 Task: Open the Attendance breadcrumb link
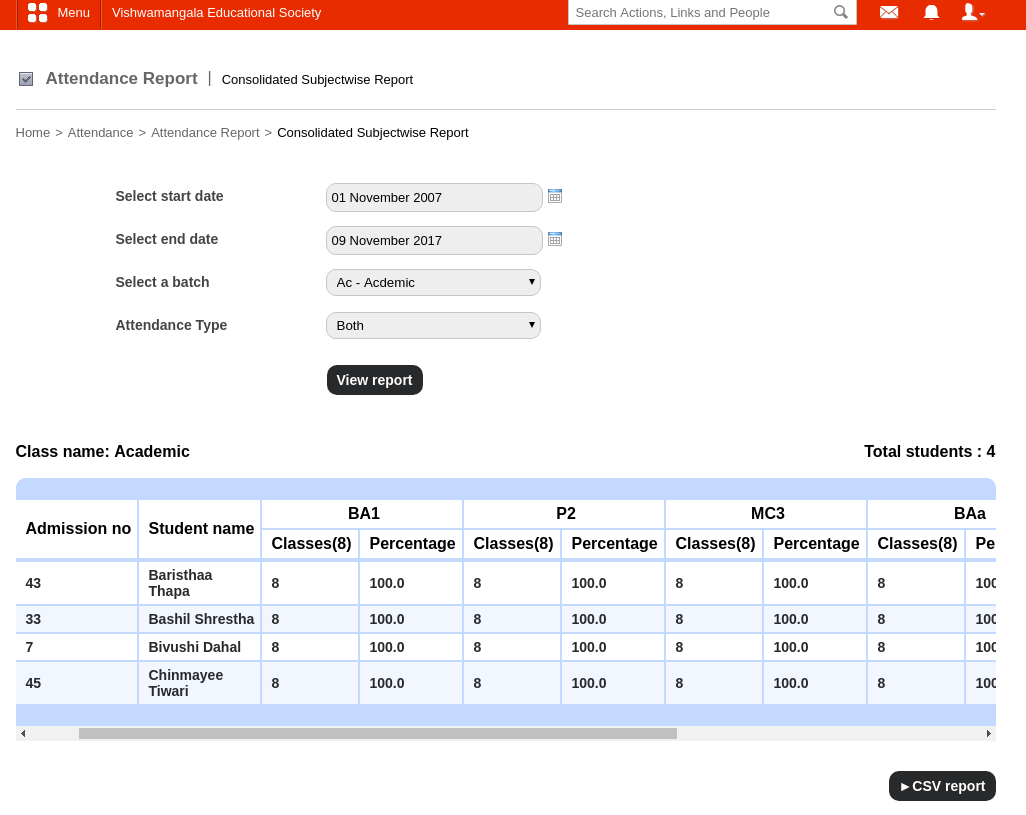tap(100, 133)
